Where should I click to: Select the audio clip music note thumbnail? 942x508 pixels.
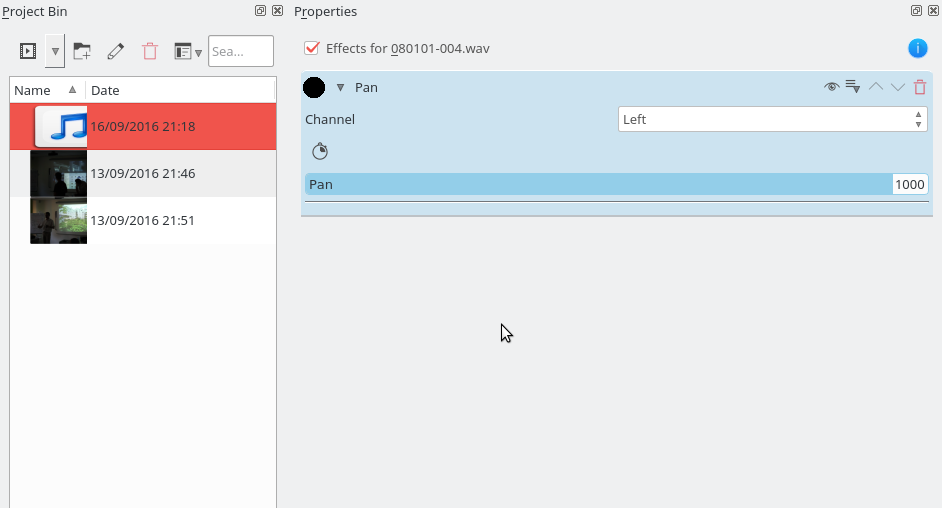[x=61, y=127]
